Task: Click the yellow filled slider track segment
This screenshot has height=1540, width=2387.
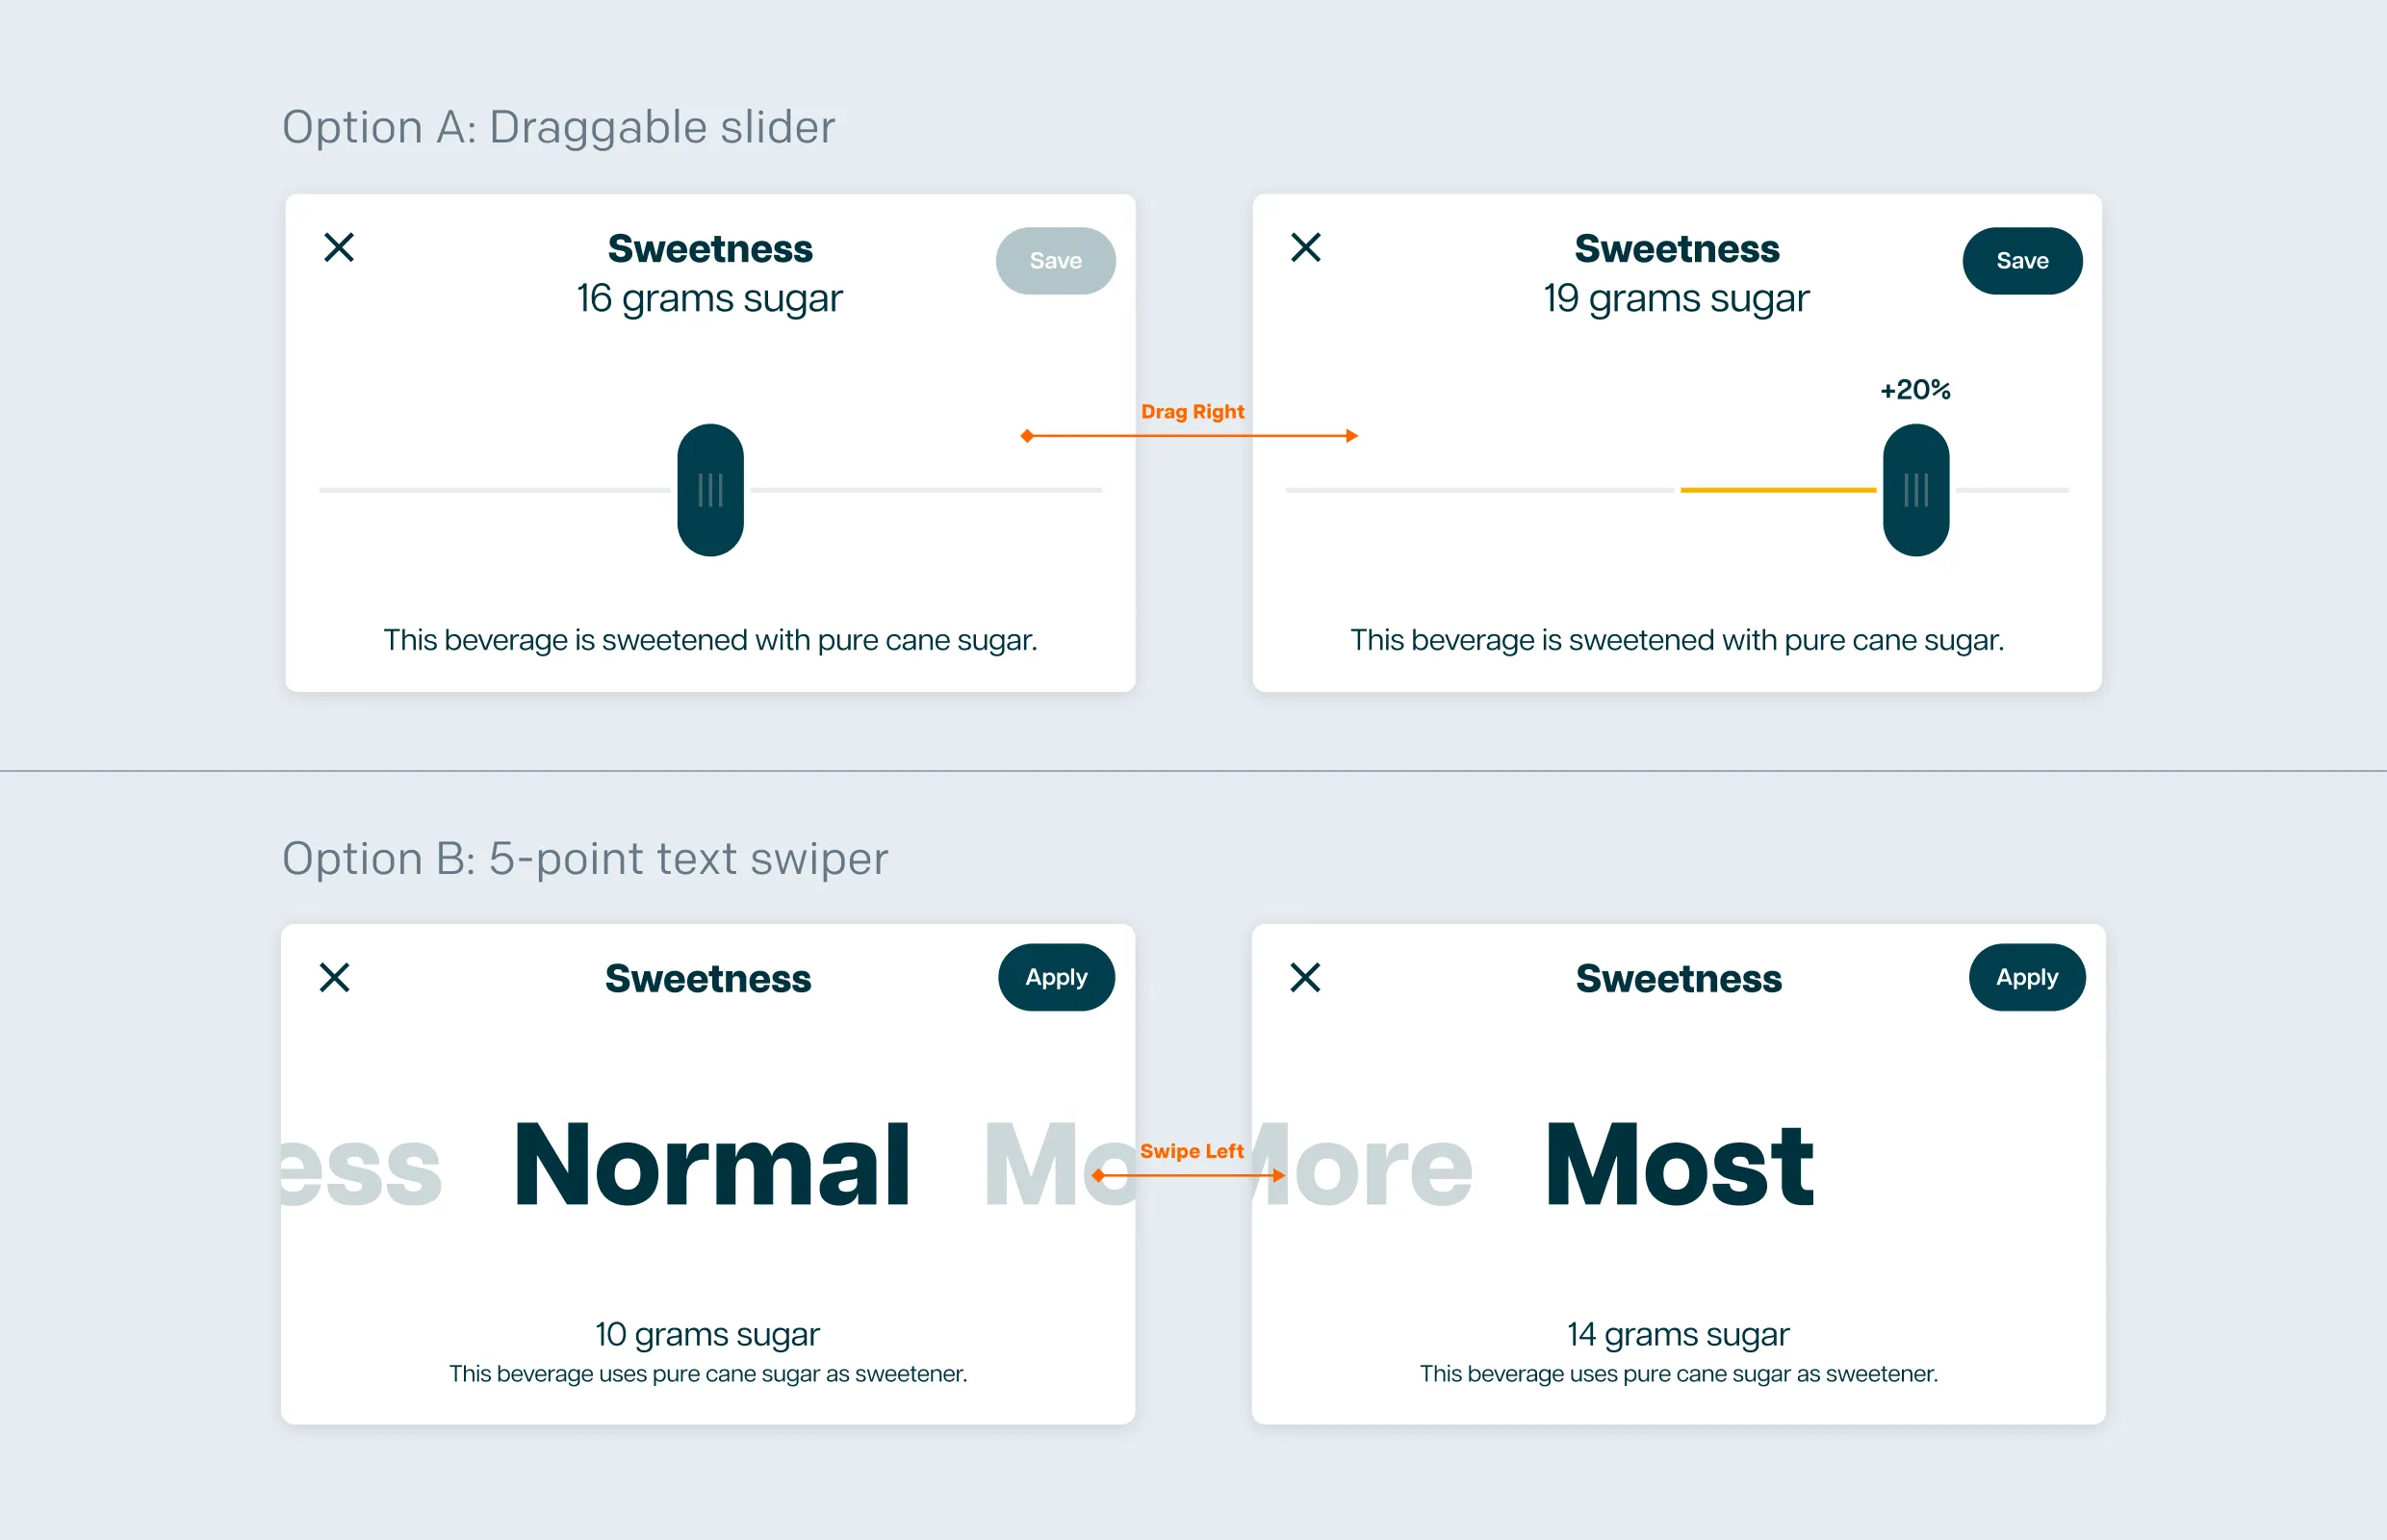Action: pos(1778,490)
